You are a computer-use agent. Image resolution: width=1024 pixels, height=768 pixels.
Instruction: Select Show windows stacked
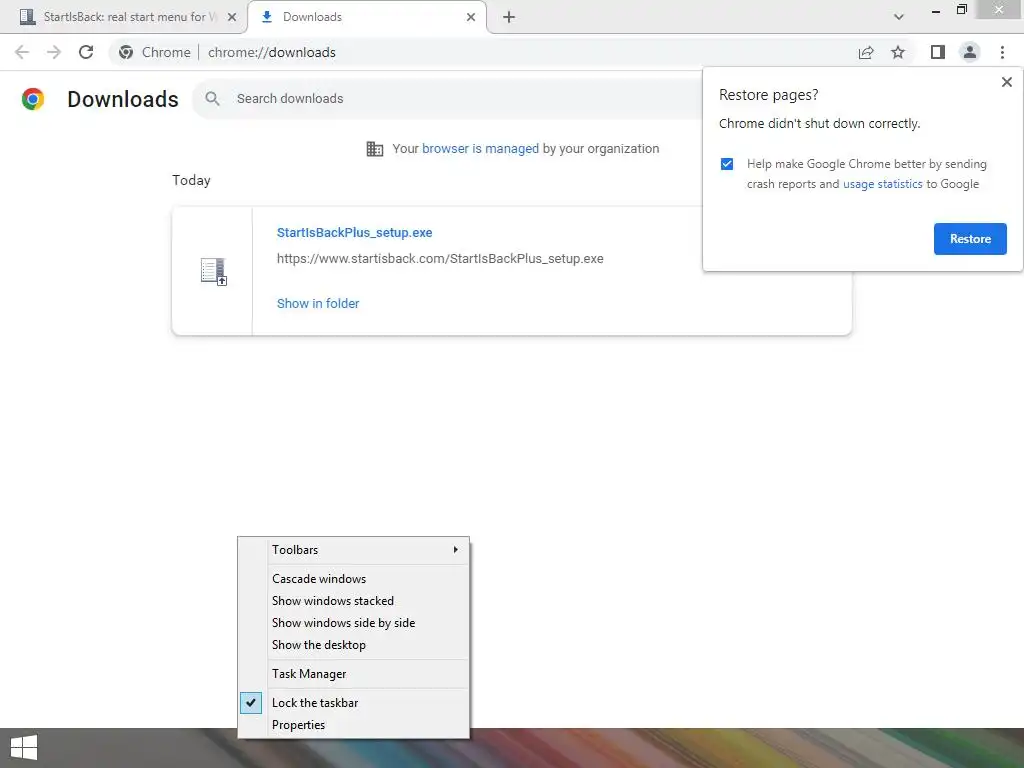tap(353, 601)
